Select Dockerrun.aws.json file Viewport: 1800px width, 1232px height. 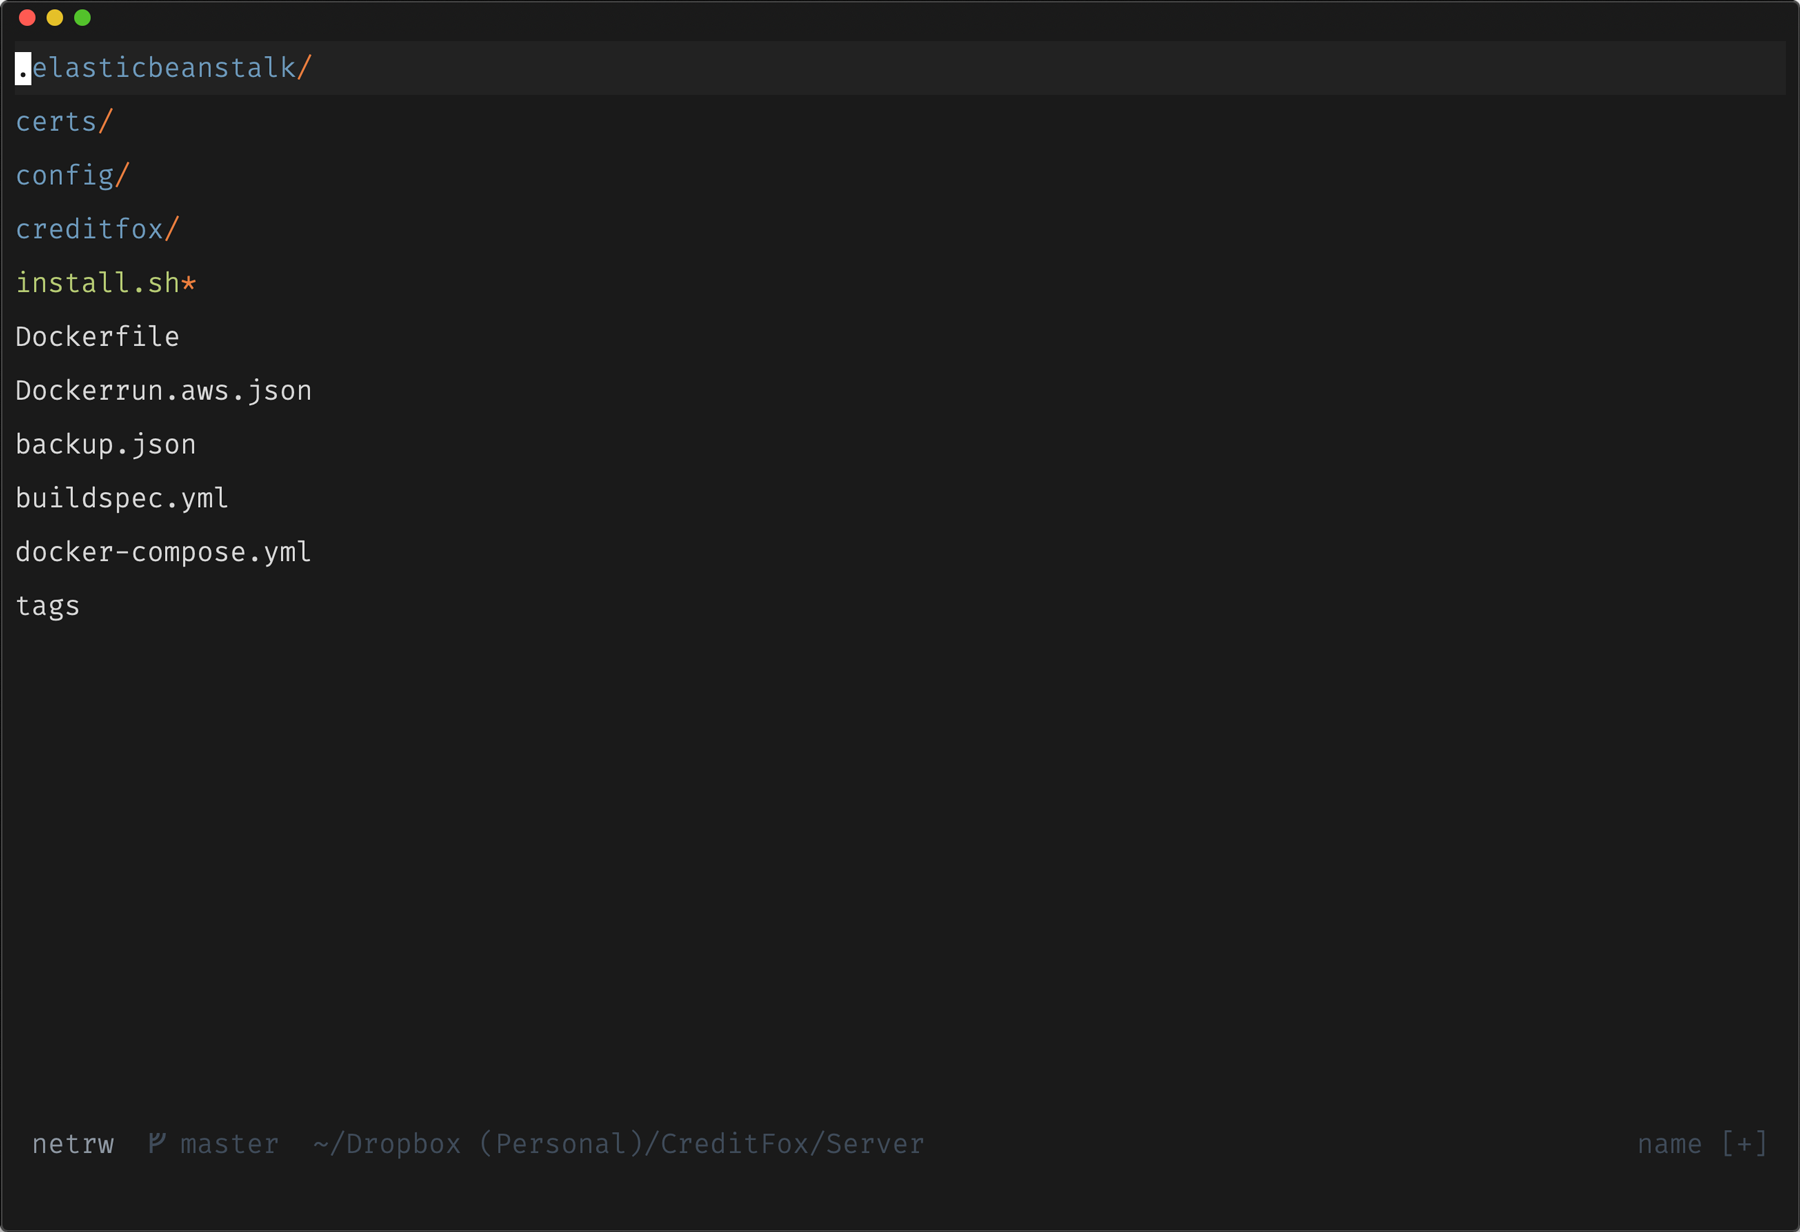click(164, 391)
